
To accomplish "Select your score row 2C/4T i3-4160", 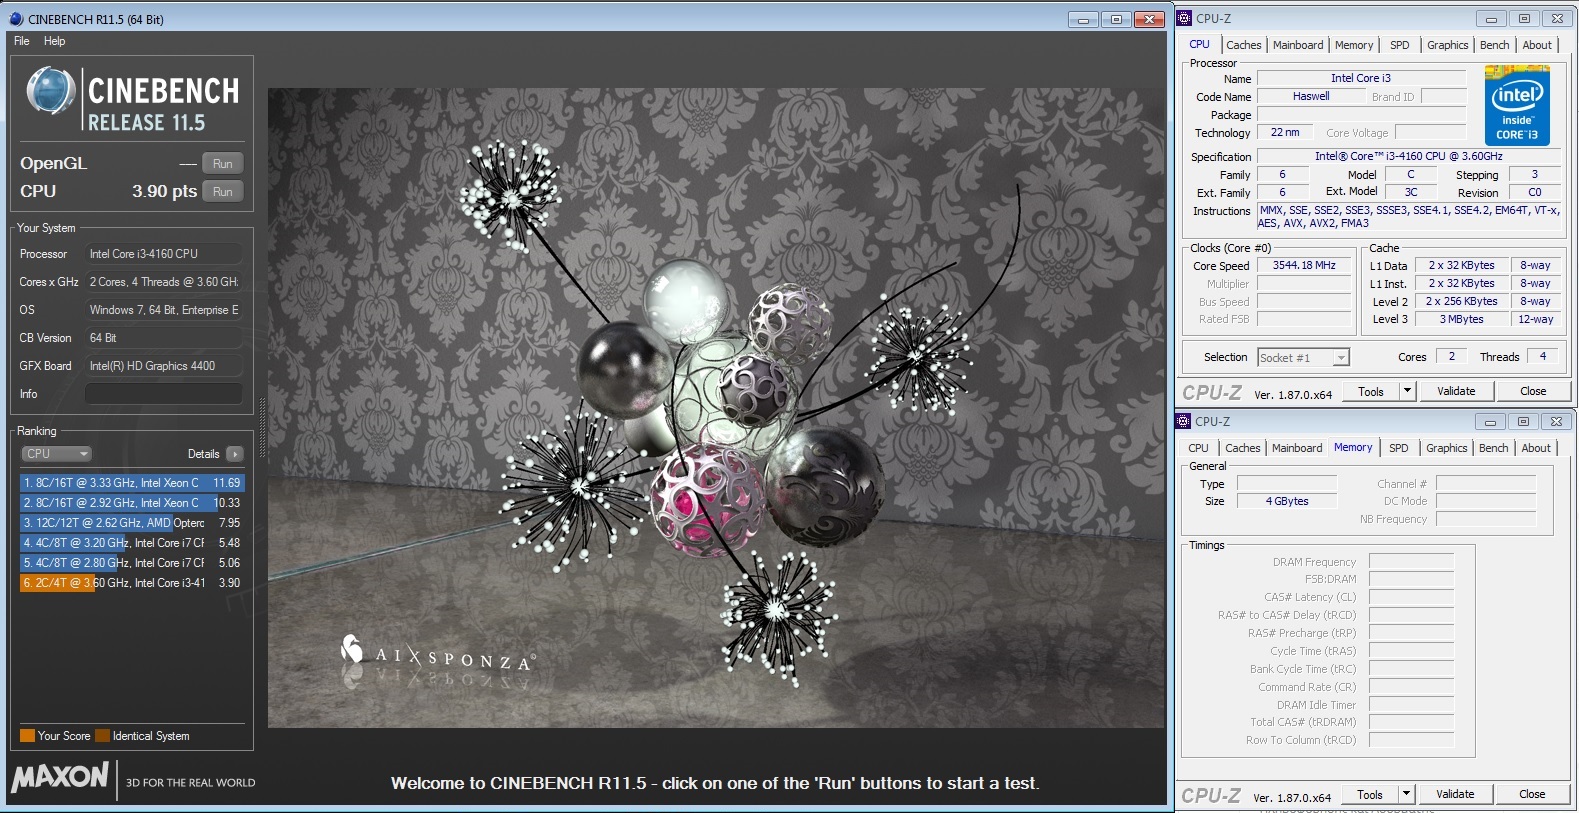I will click(x=131, y=583).
